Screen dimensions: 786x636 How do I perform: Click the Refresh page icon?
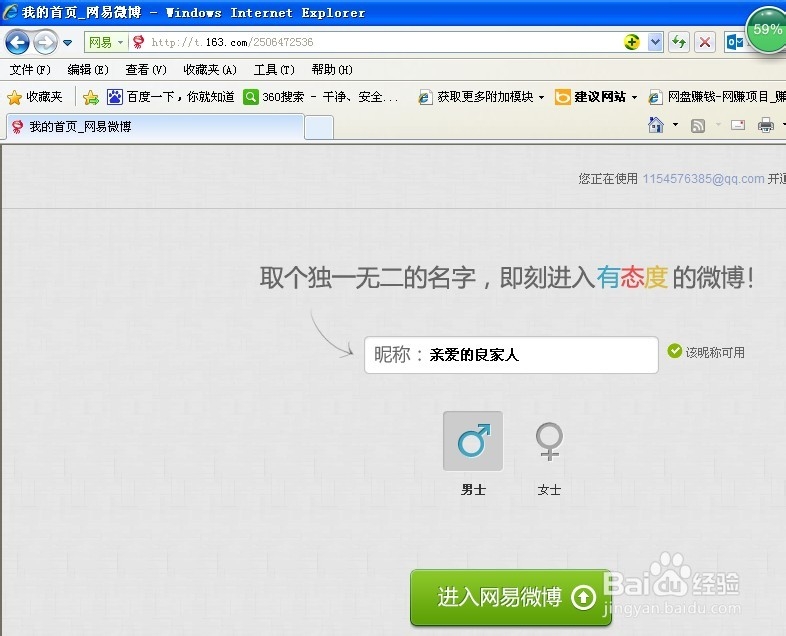pyautogui.click(x=679, y=43)
